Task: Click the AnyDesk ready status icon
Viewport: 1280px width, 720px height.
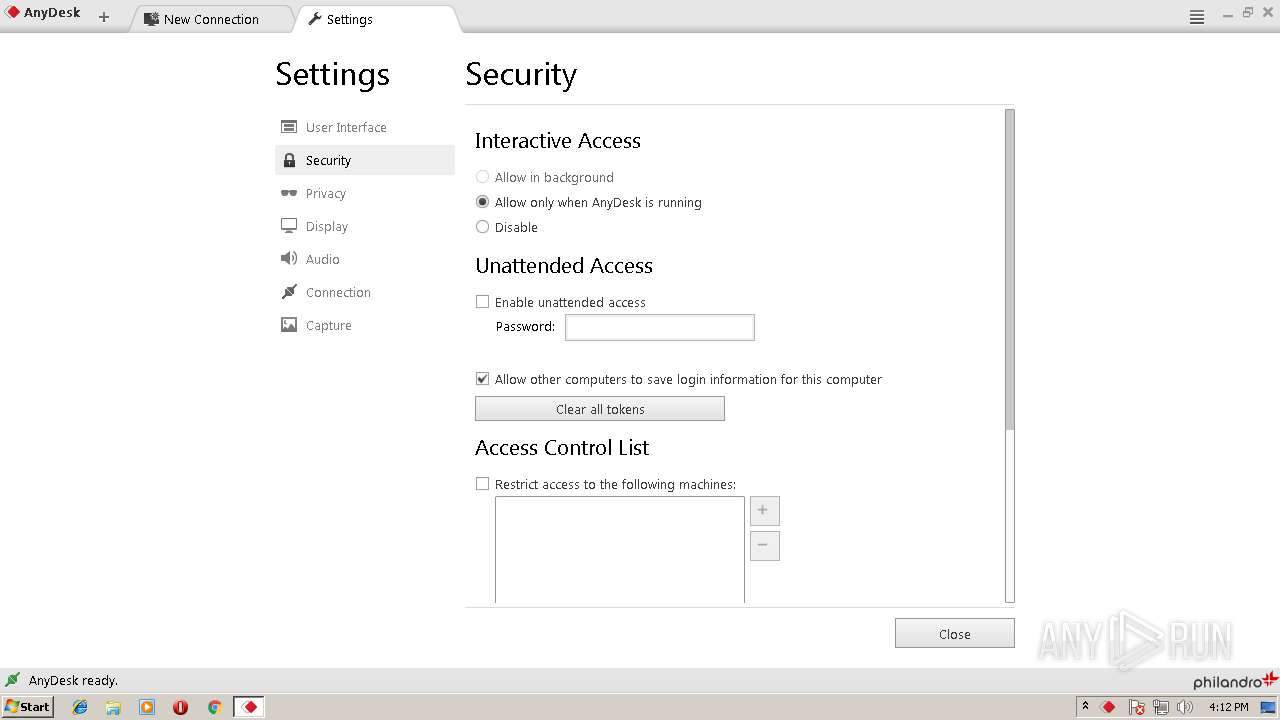Action: click(x=13, y=680)
